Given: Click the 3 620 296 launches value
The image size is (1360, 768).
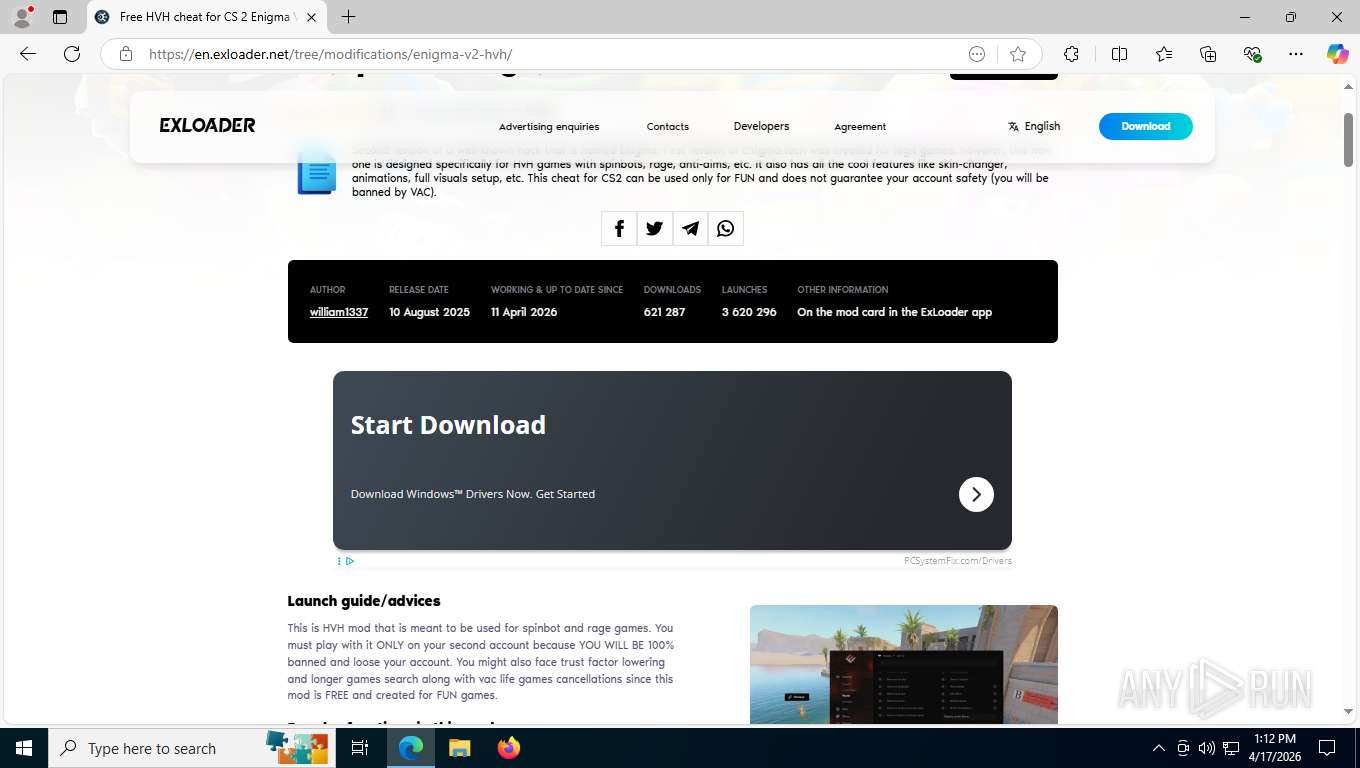Looking at the screenshot, I should tap(749, 312).
